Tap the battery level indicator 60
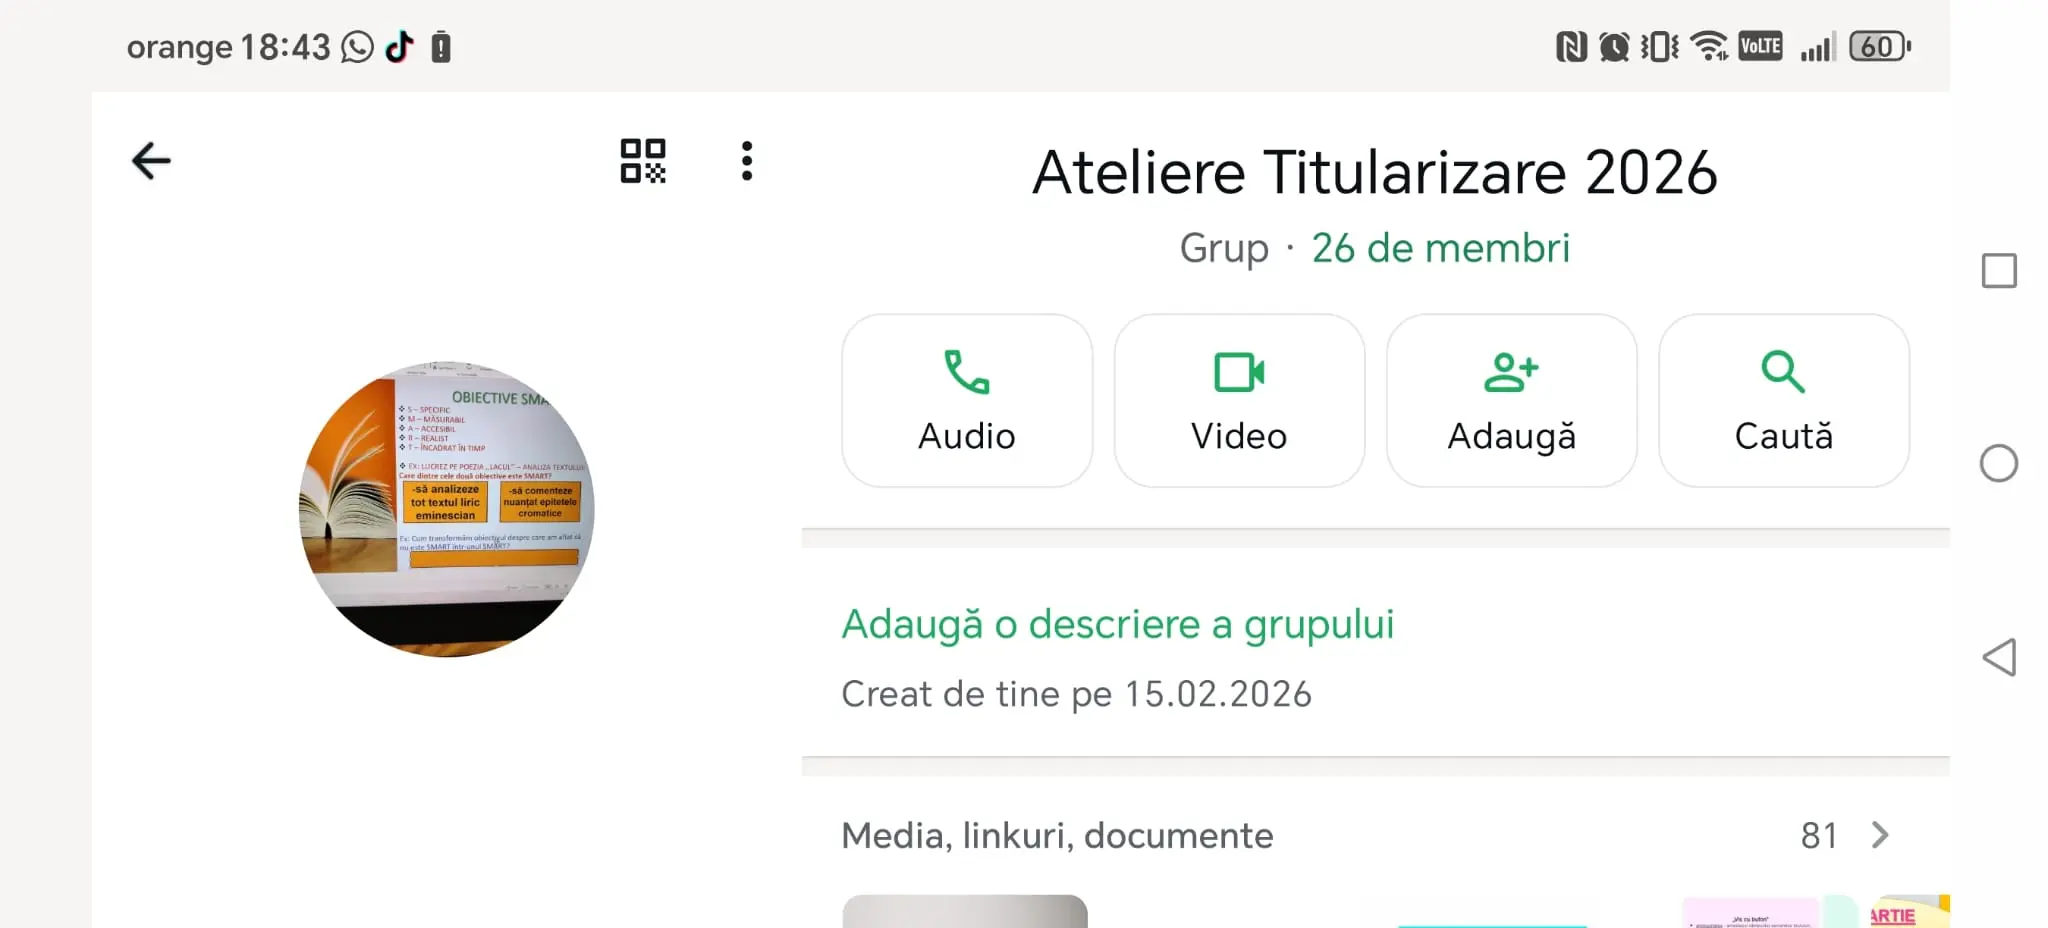Screen dimensions: 2048x928 click(1880, 47)
